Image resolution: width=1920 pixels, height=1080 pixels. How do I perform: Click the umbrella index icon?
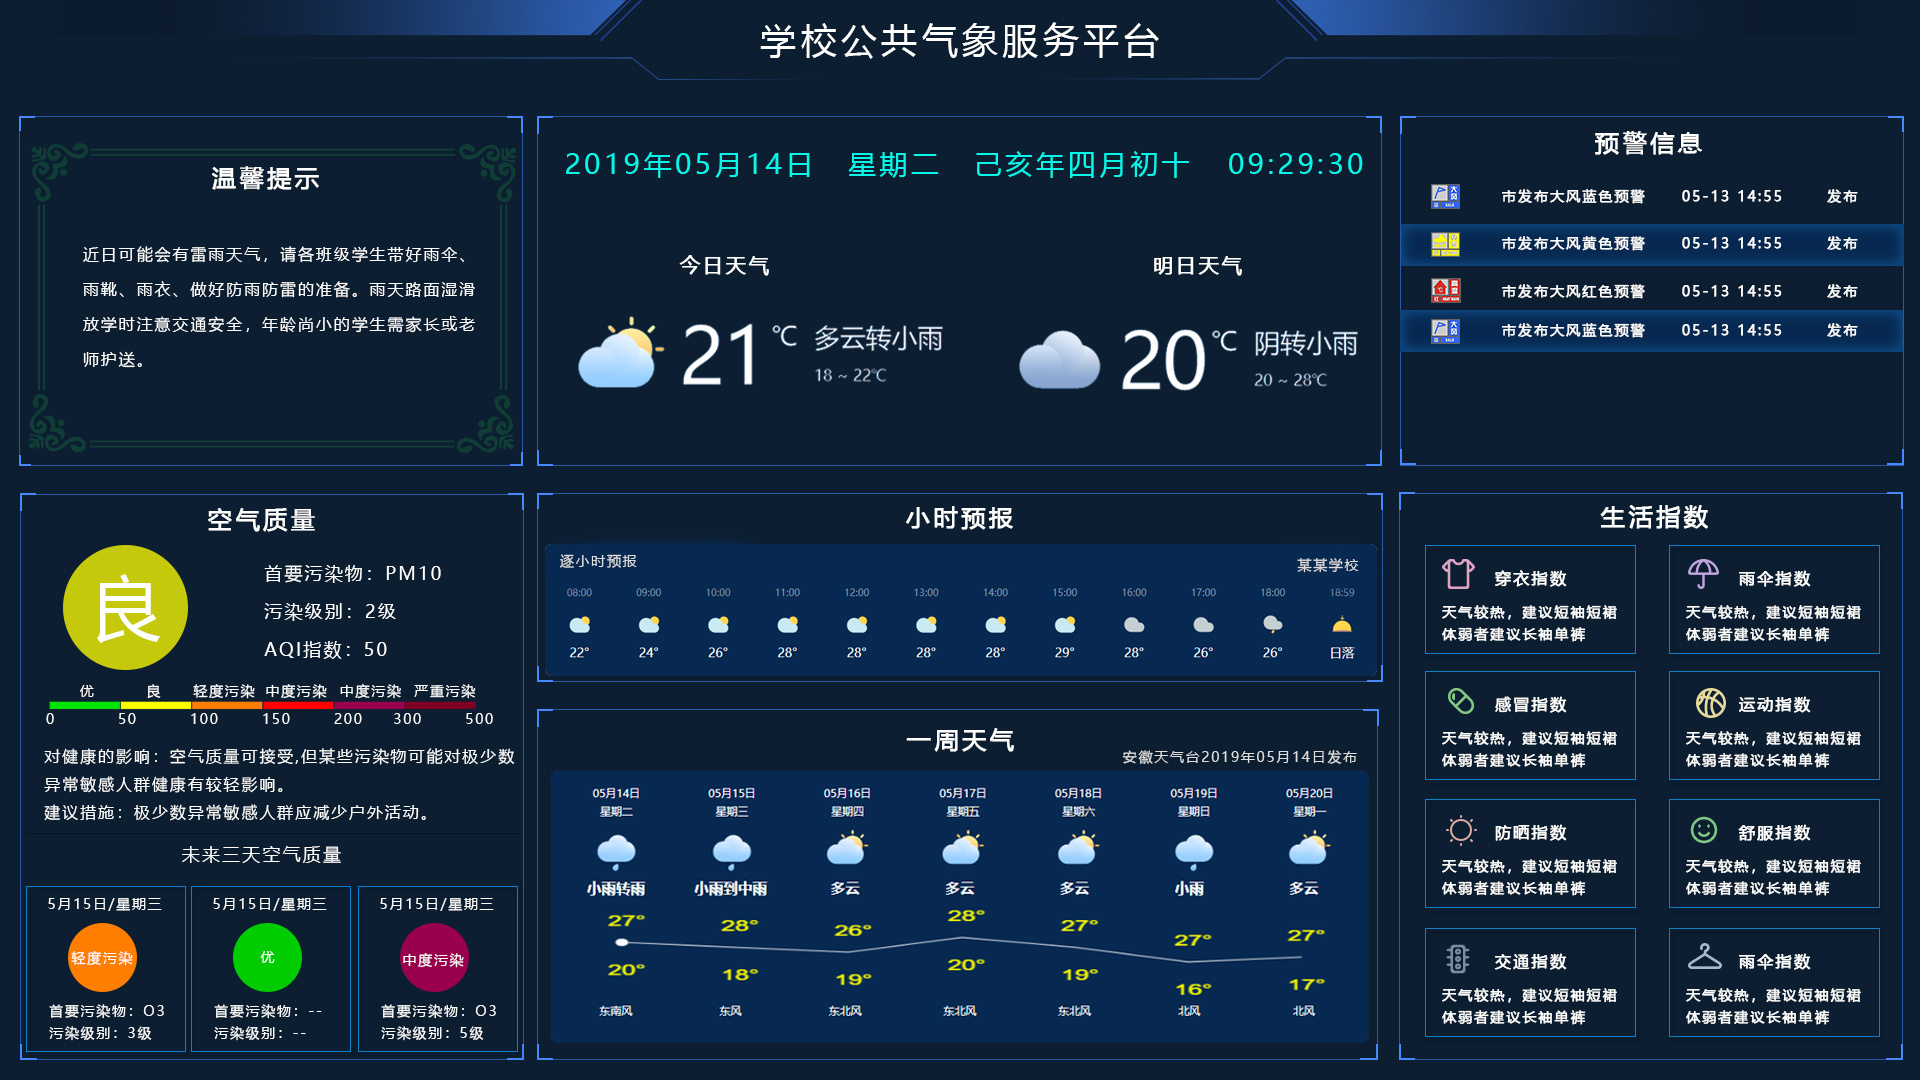(x=1703, y=574)
